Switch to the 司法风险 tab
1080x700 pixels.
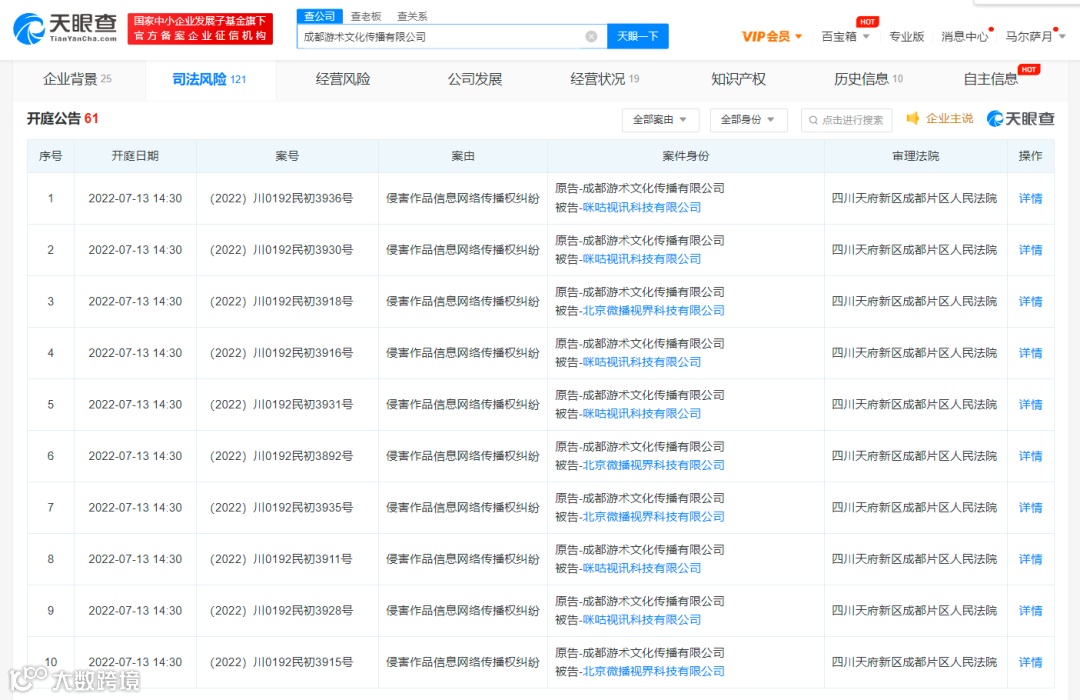[209, 79]
